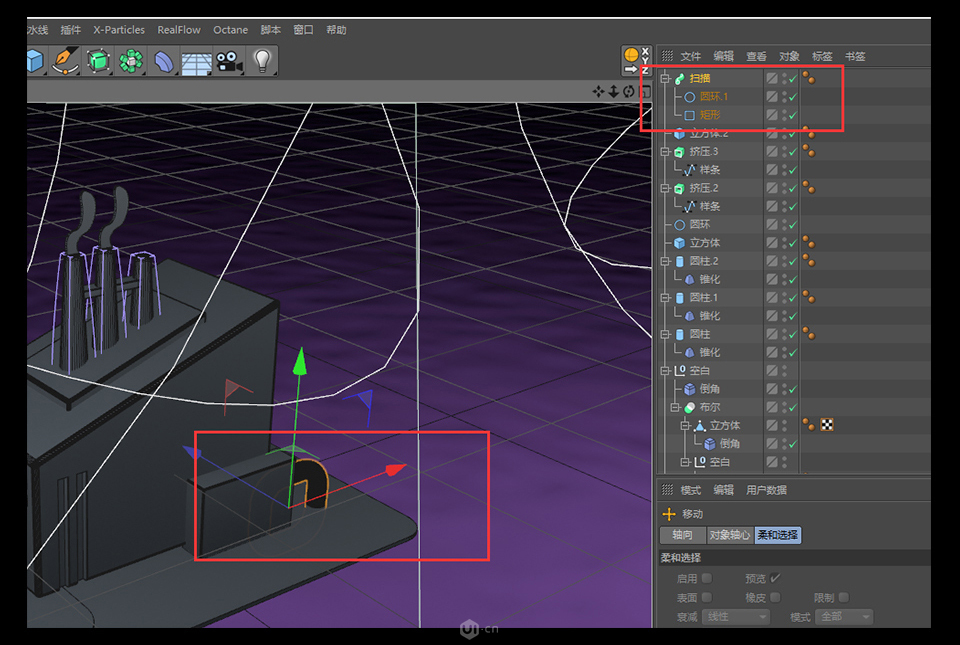
Task: Select the 矩形 spline in the Object Manager
Action: point(709,113)
